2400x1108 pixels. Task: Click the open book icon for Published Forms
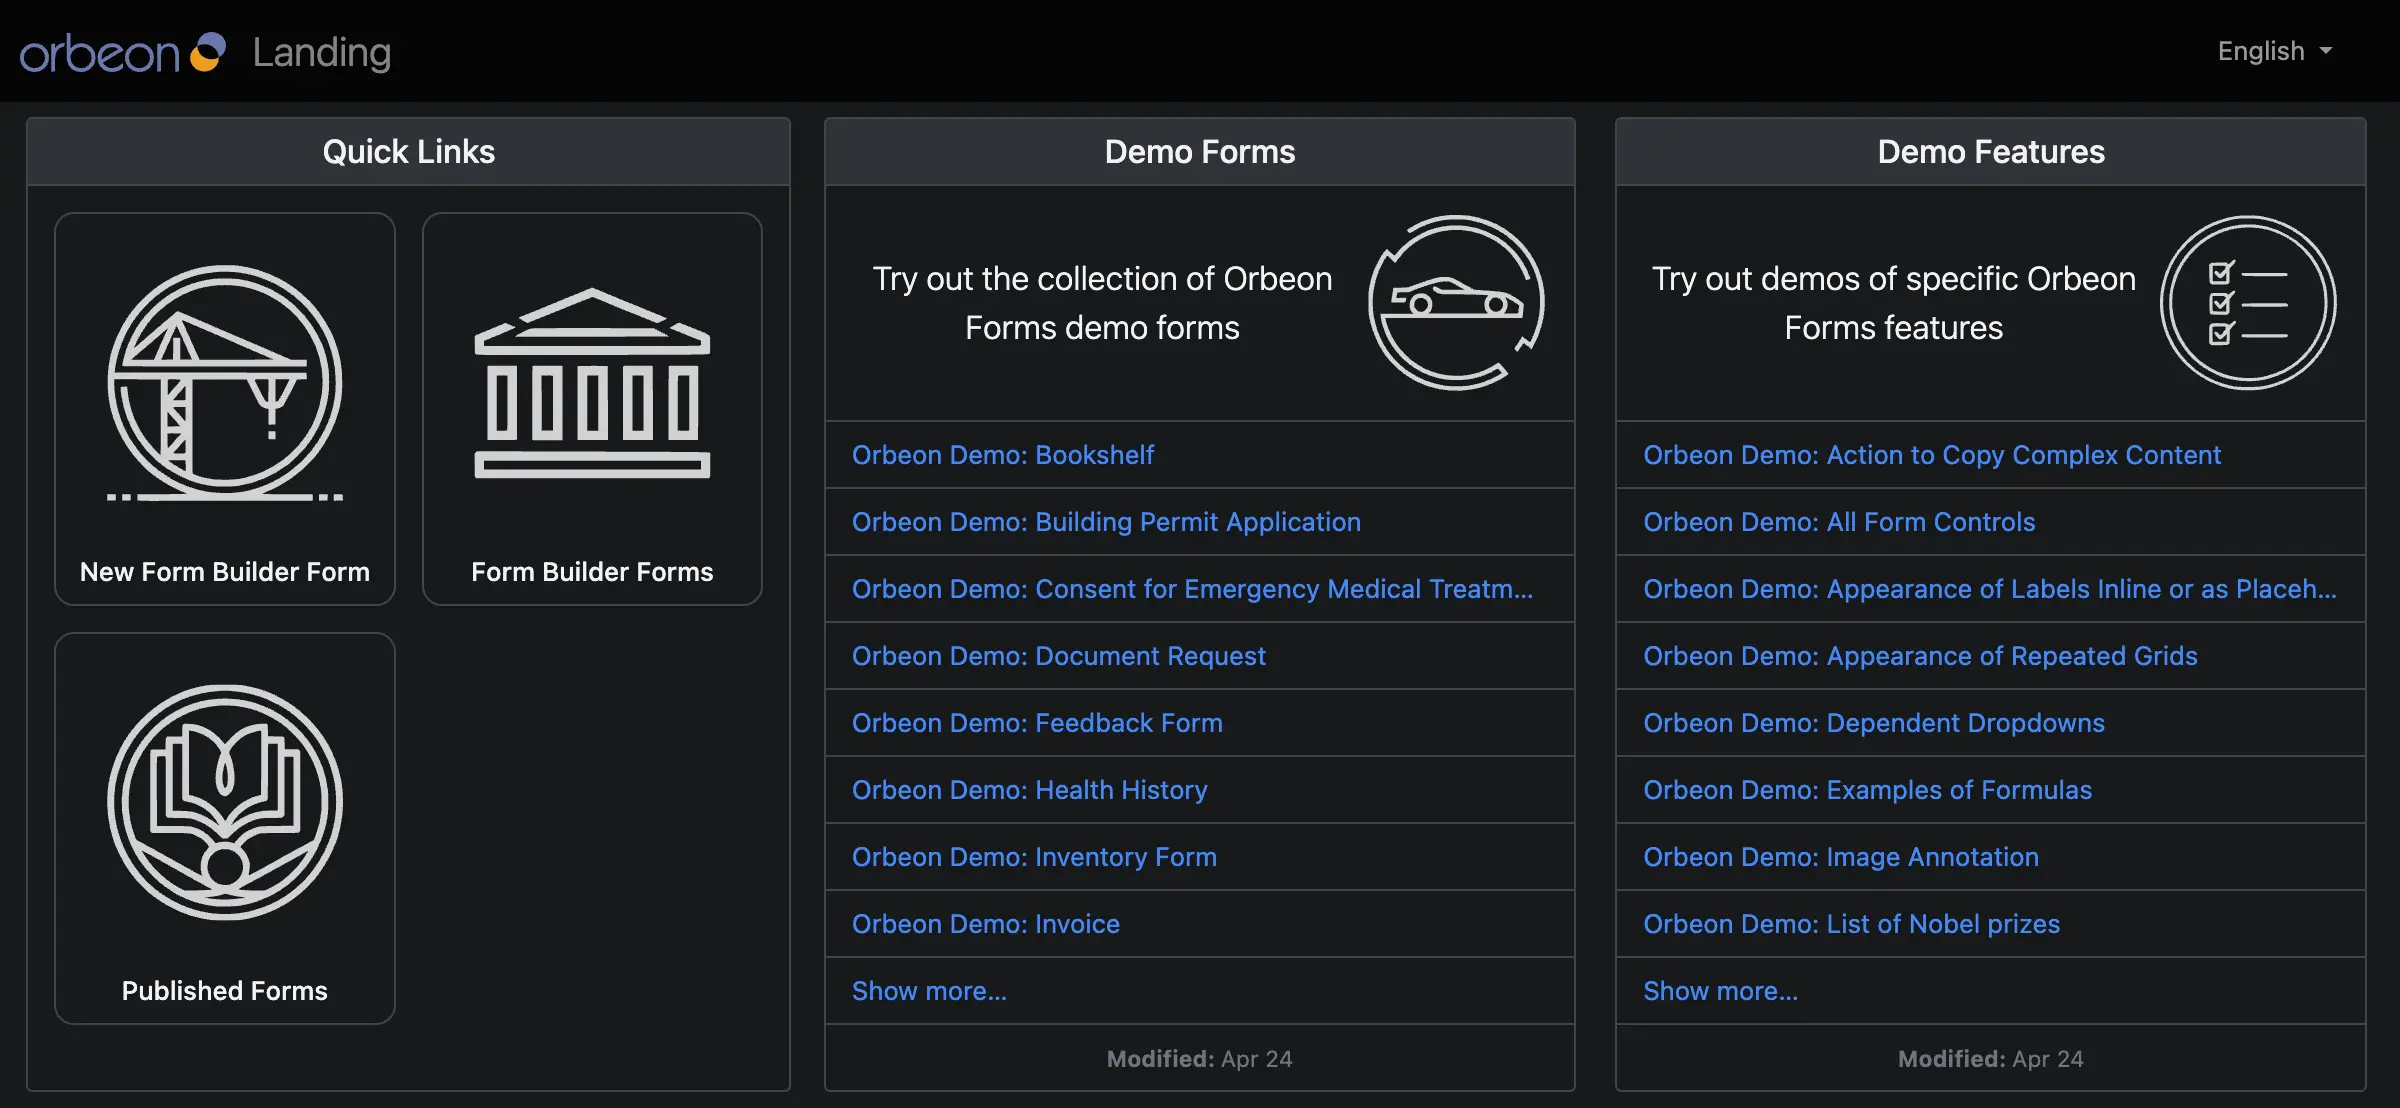(x=225, y=802)
